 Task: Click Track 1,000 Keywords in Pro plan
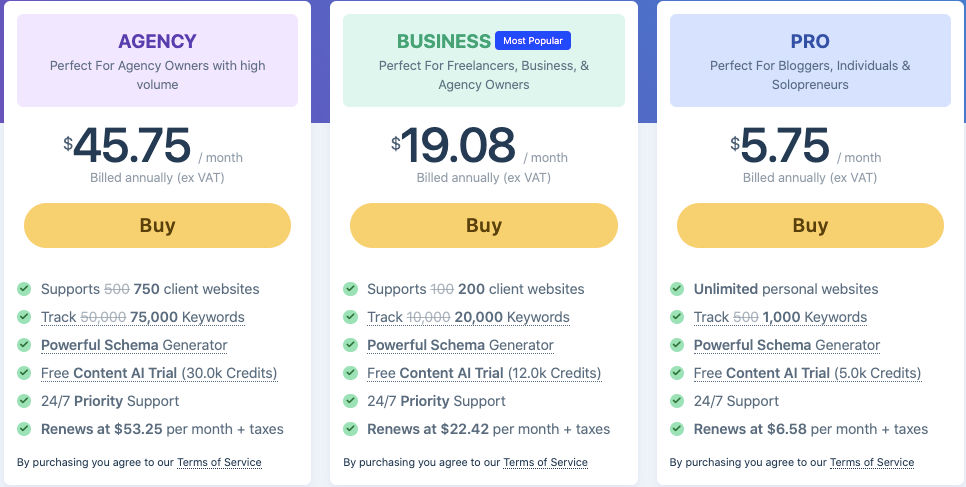(781, 317)
